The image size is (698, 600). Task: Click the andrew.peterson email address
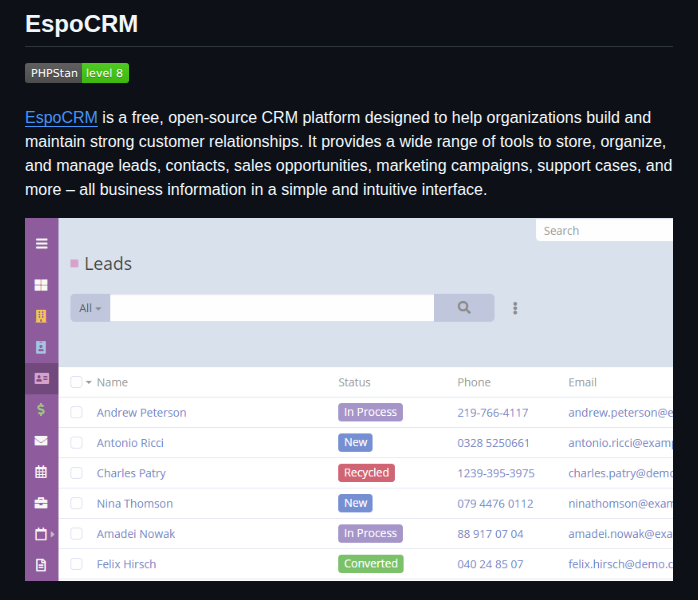(x=621, y=413)
